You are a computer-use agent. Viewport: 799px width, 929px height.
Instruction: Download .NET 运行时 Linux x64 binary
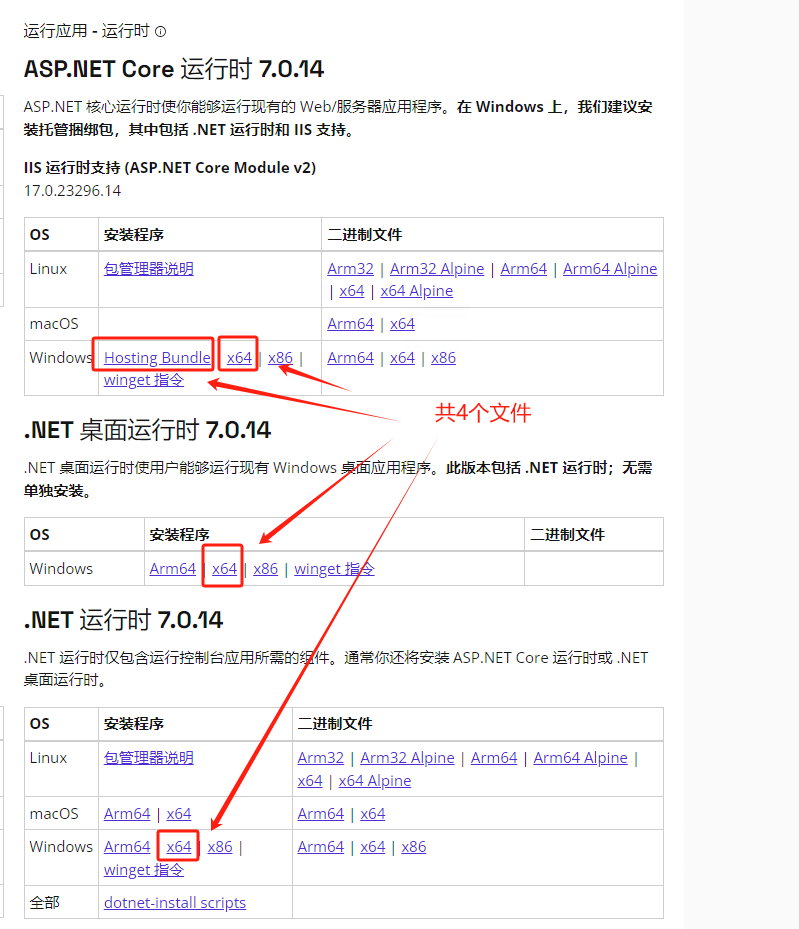[x=310, y=781]
